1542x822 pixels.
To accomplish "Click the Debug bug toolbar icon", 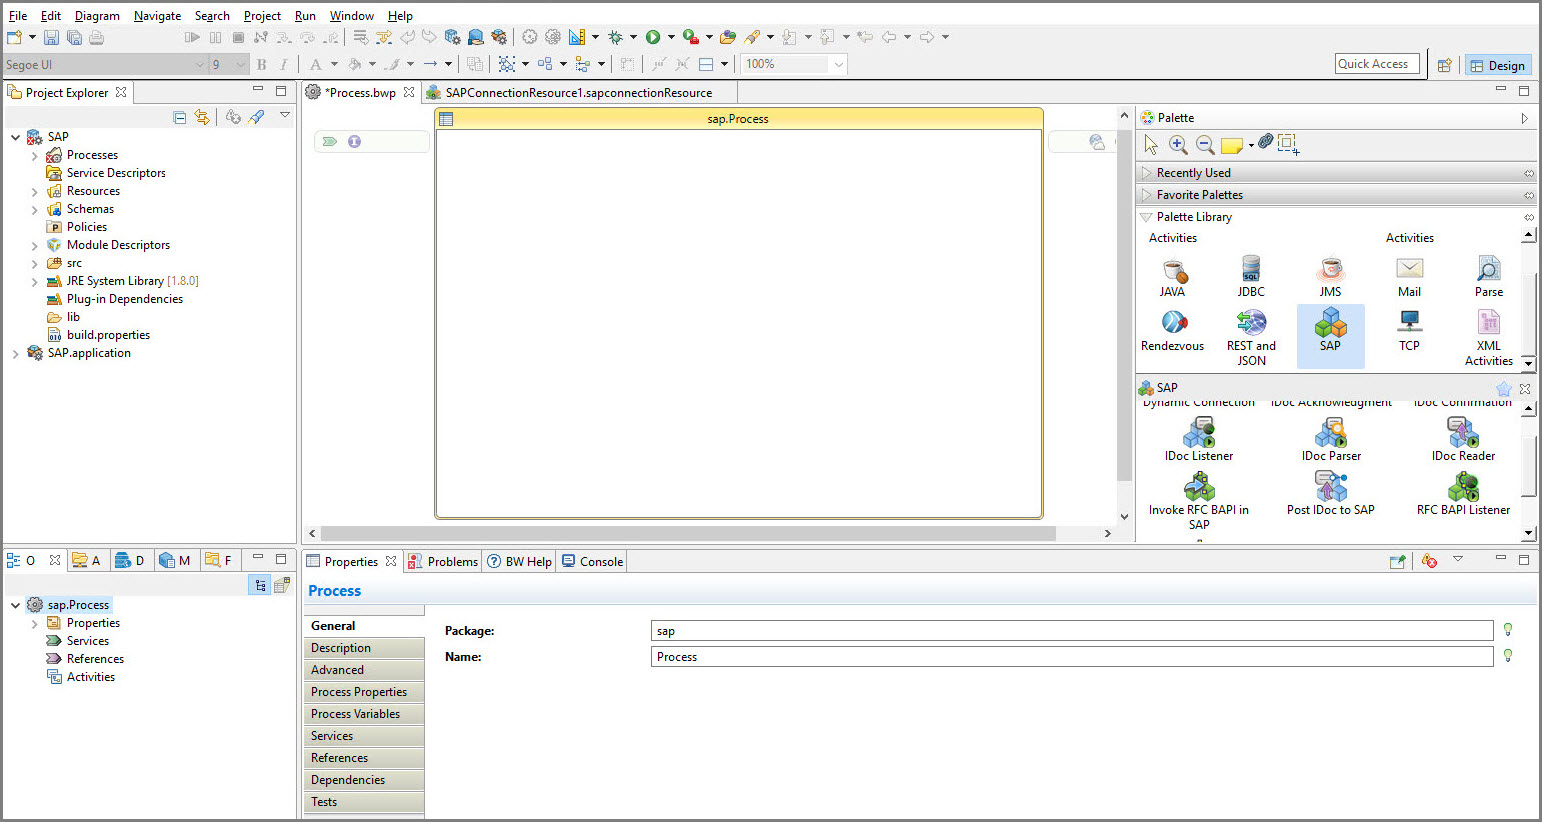I will [x=616, y=38].
